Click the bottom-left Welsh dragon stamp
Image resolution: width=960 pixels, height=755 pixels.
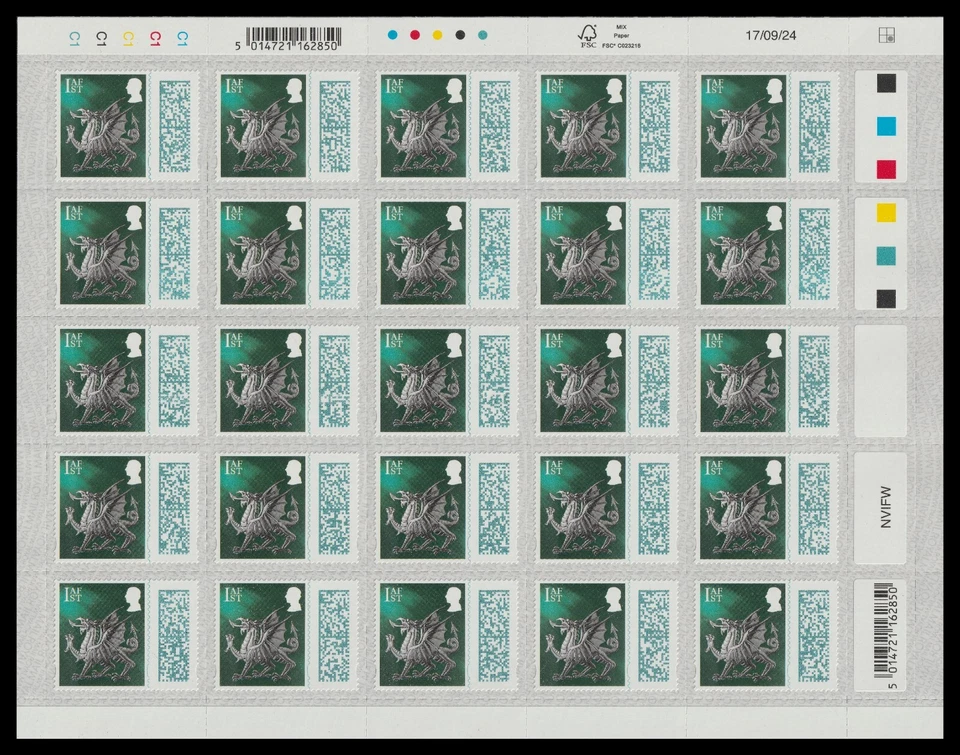100,635
